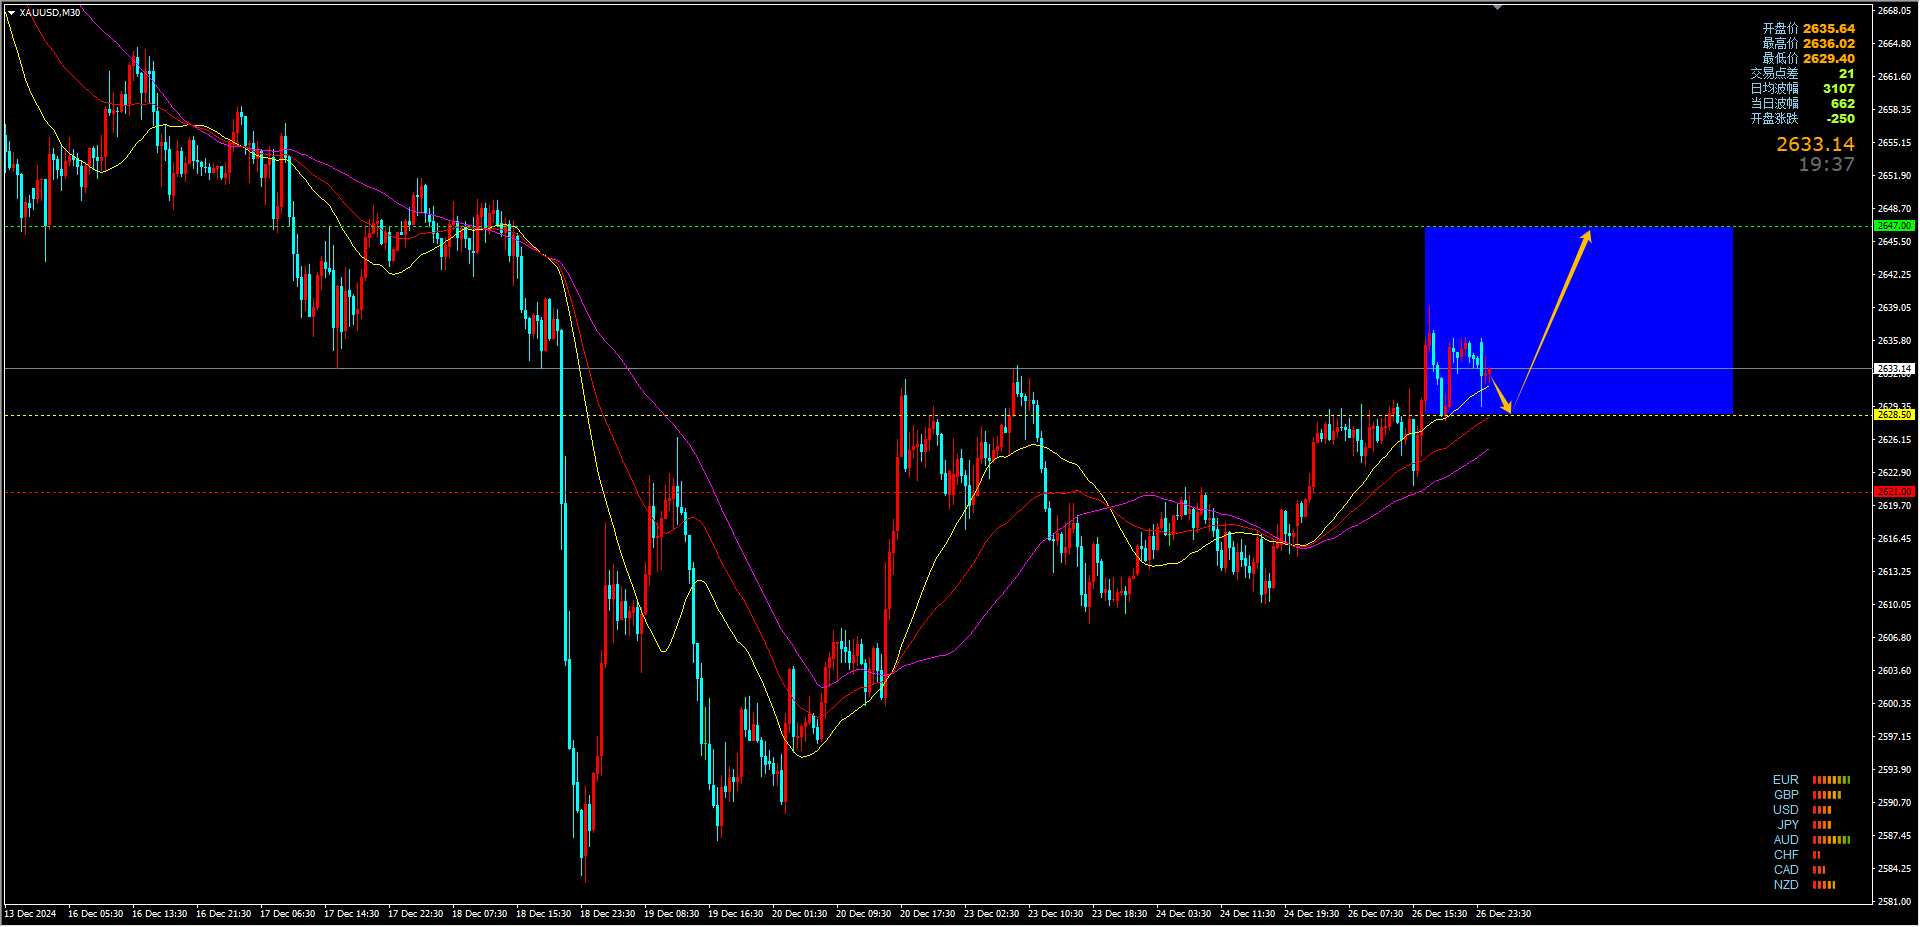Select the opening price value 2635.64
Screen dimensions: 1920x927
tap(1829, 29)
